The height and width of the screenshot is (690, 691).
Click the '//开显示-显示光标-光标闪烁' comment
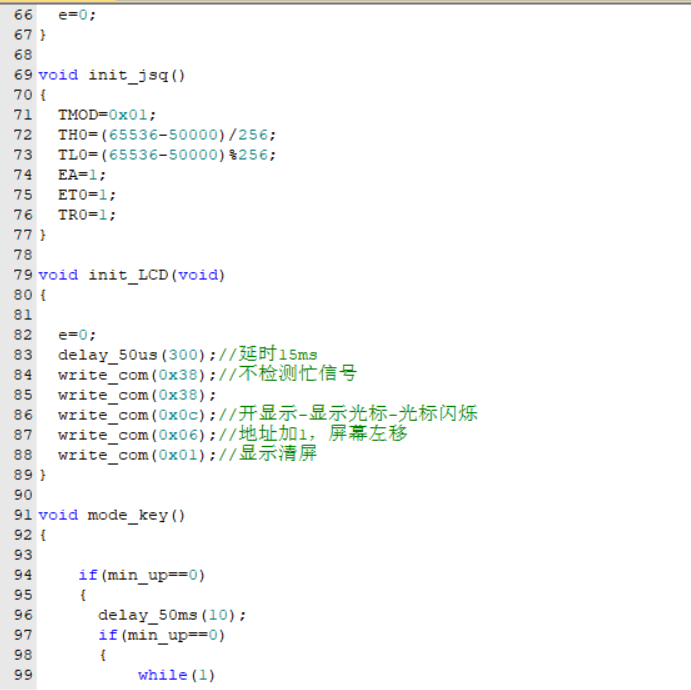point(348,414)
